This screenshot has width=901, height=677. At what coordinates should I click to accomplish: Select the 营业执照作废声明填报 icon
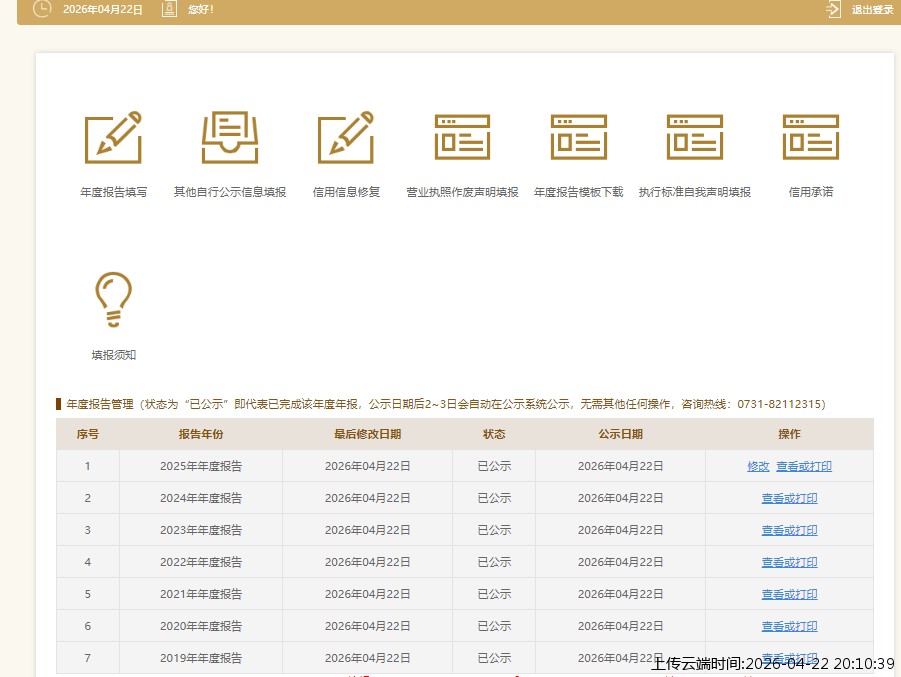click(462, 137)
